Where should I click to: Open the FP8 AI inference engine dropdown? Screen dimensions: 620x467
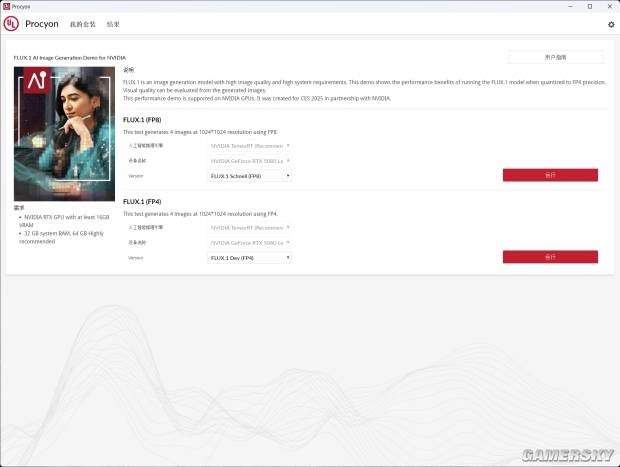pos(250,146)
